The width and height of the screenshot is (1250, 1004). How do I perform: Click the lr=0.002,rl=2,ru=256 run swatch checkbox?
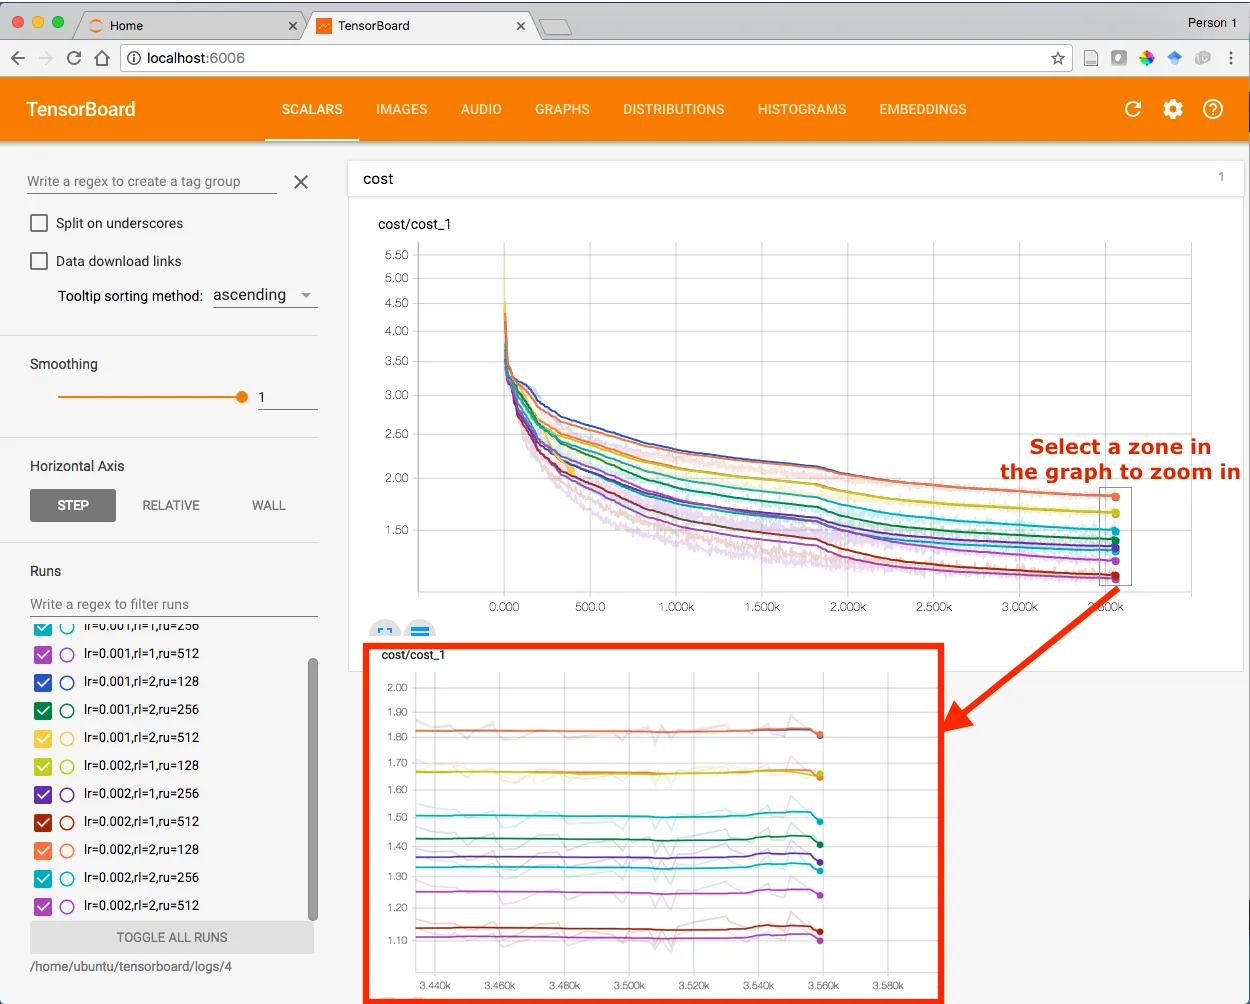tap(43, 878)
